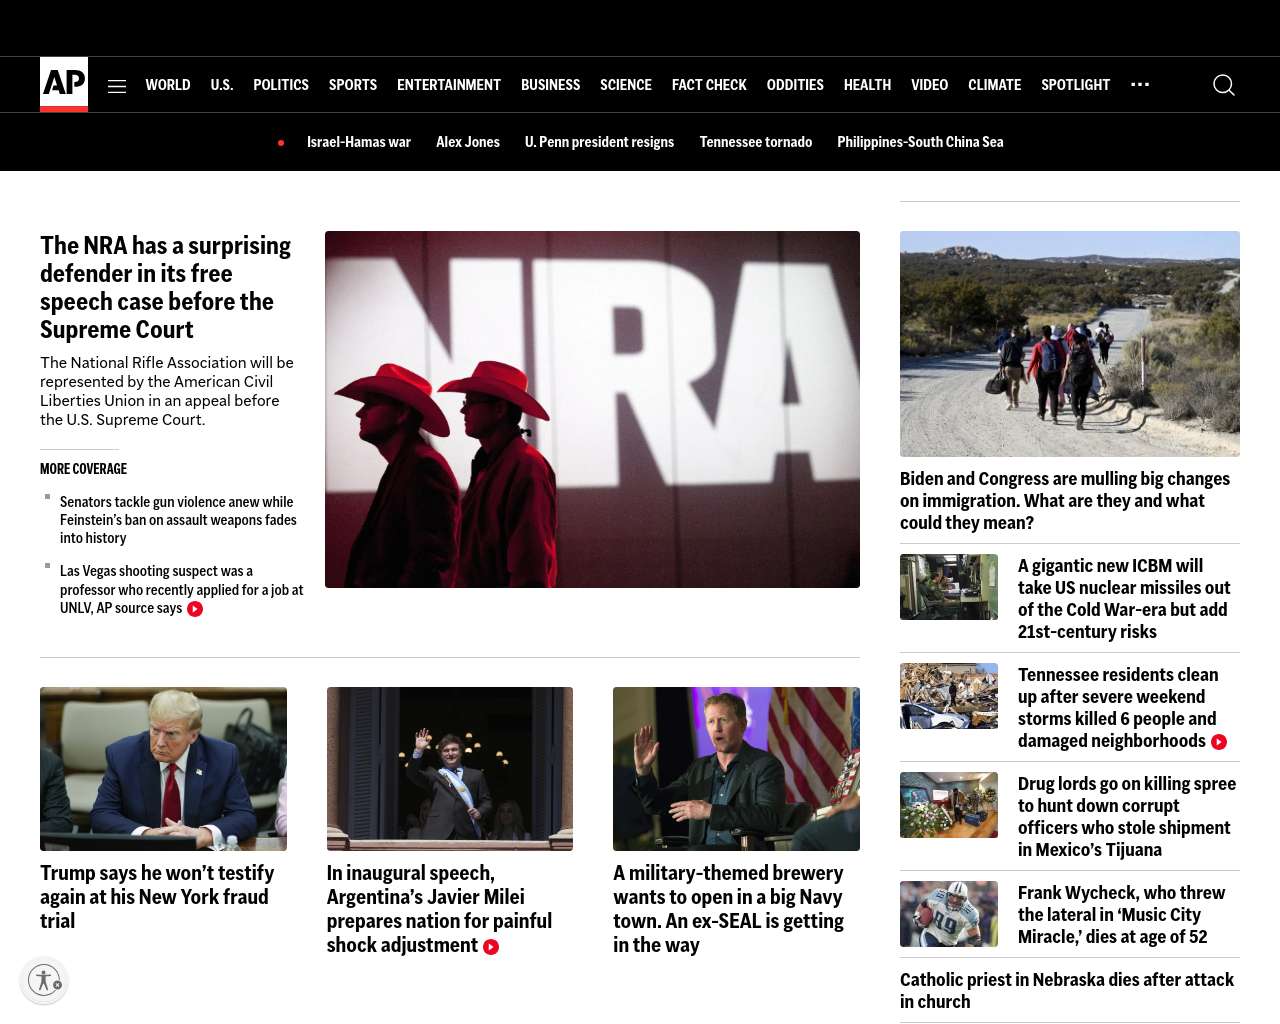
Task: Read National Rifle Association summary text
Action: [167, 391]
